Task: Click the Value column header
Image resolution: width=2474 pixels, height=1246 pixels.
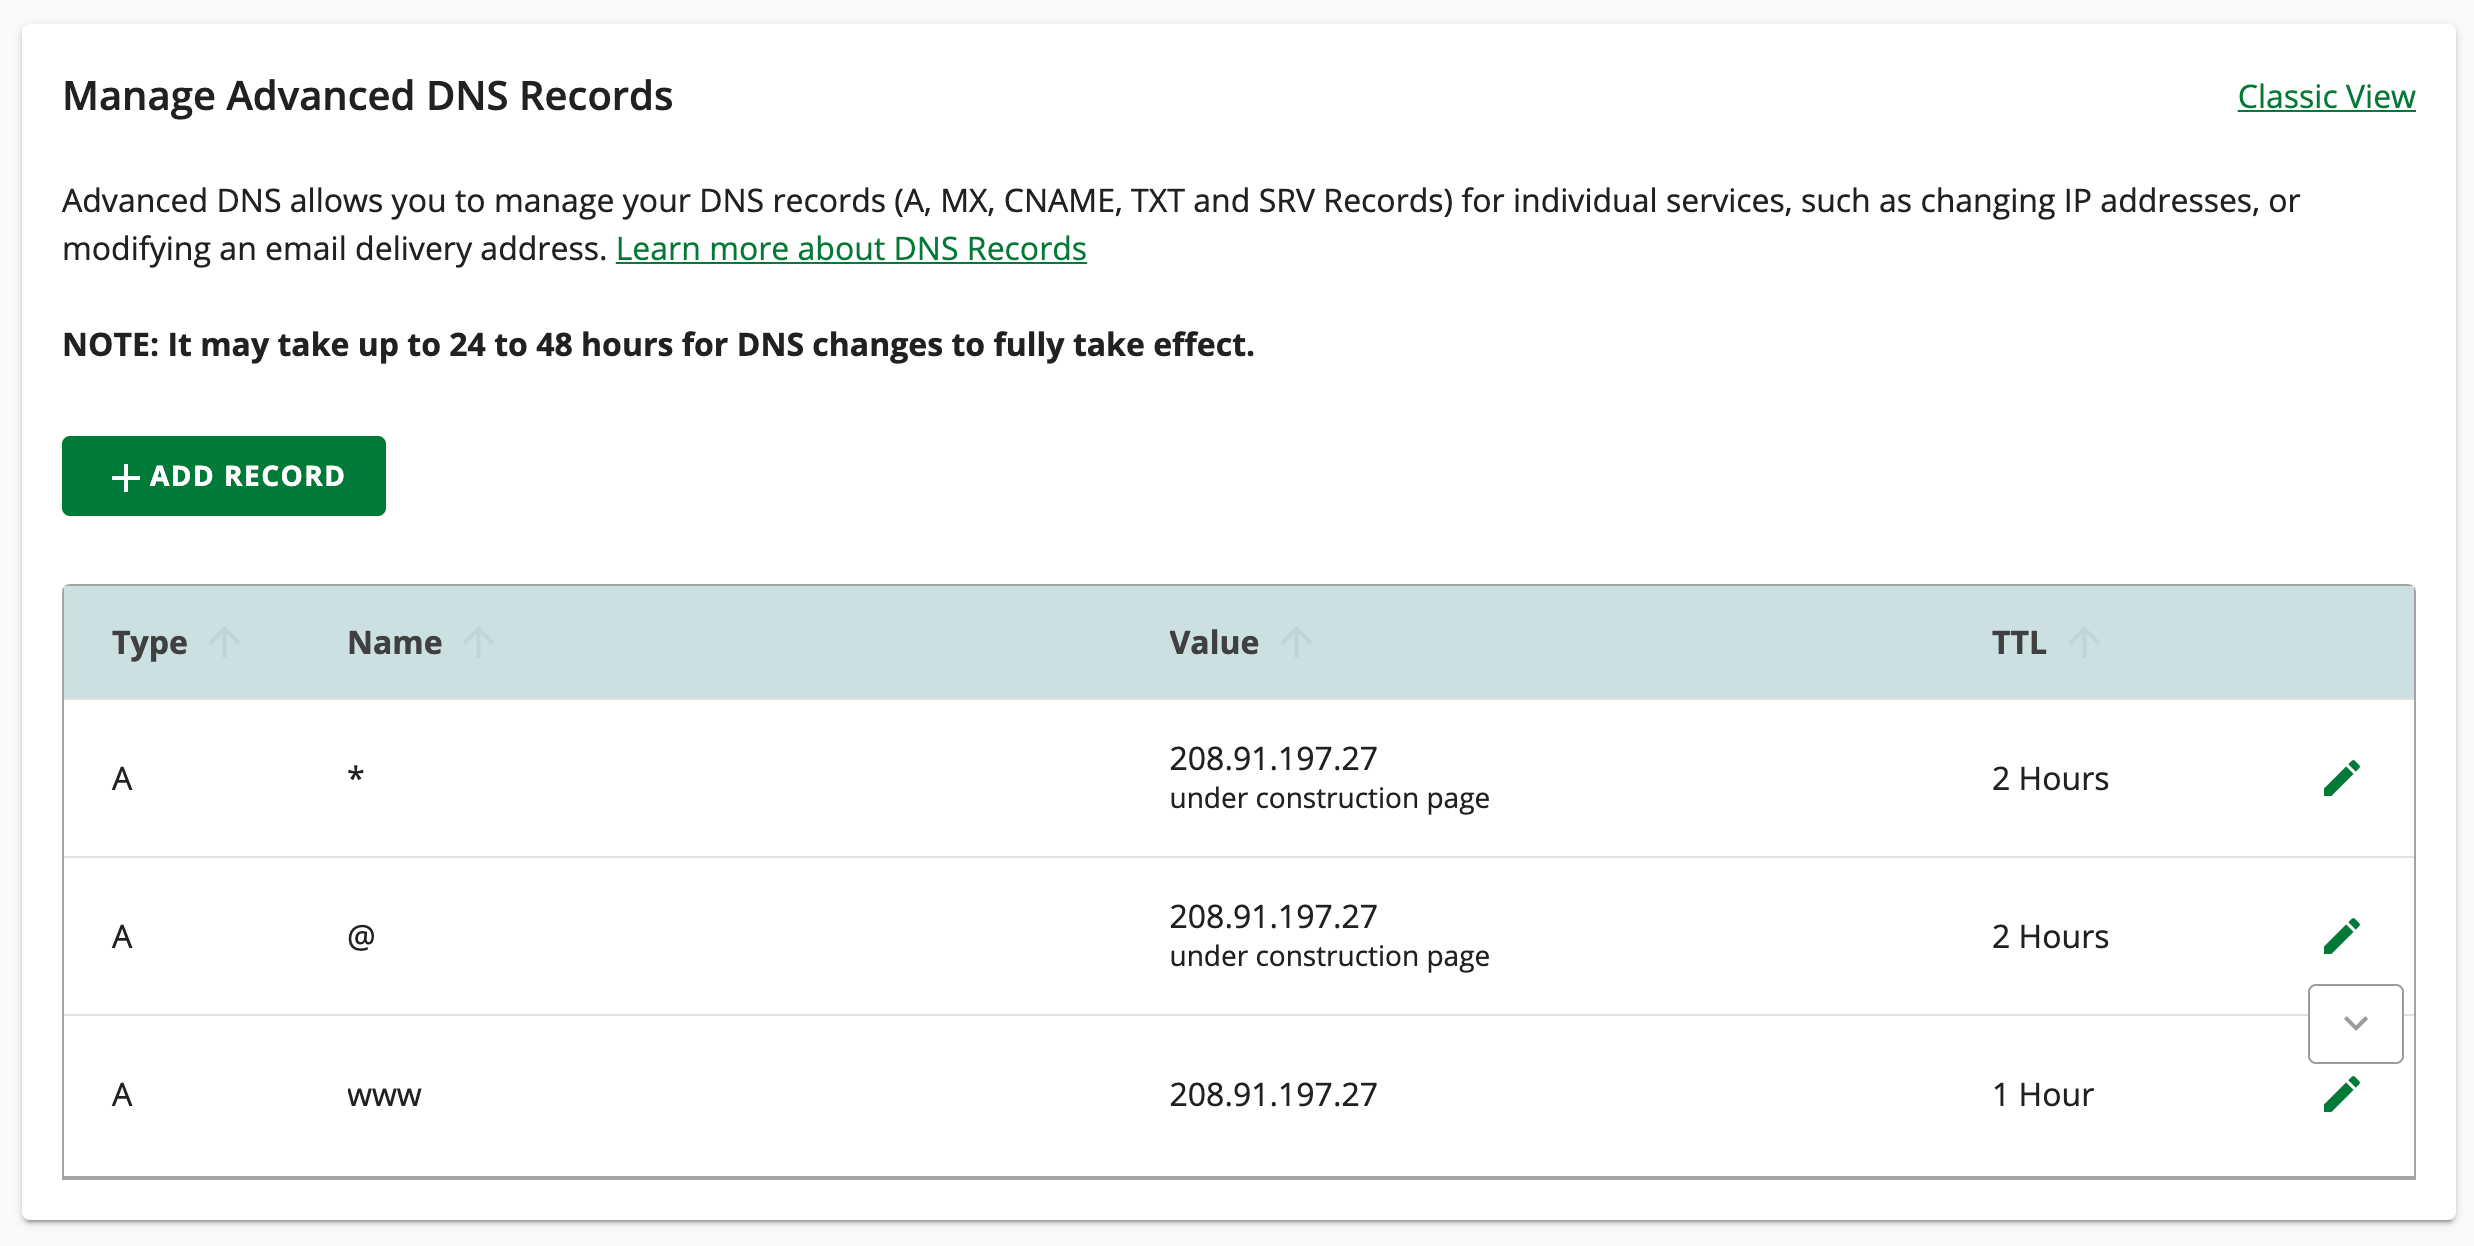Action: pyautogui.click(x=1214, y=642)
